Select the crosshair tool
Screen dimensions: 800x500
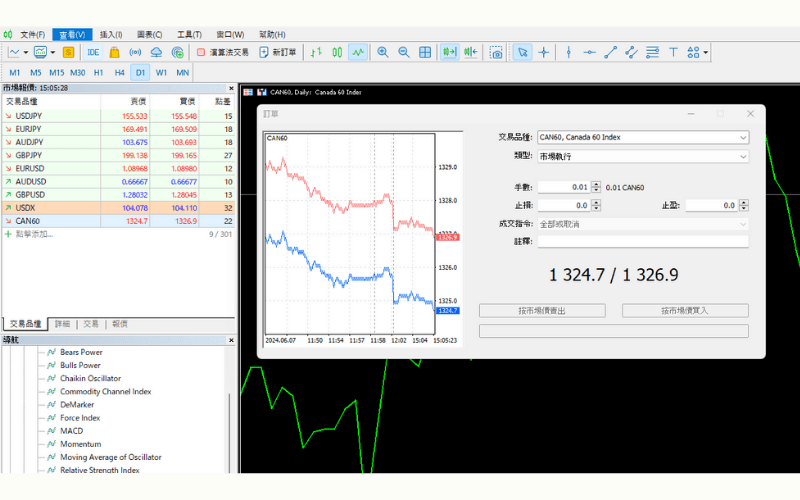(544, 52)
